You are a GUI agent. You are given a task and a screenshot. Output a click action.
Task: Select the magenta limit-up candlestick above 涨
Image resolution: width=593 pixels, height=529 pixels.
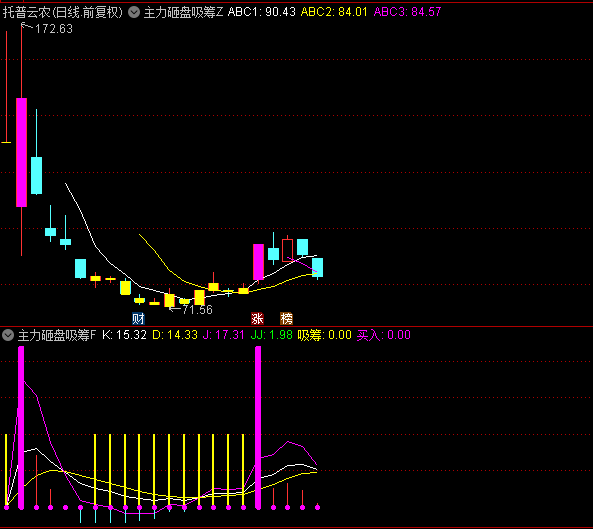(258, 262)
